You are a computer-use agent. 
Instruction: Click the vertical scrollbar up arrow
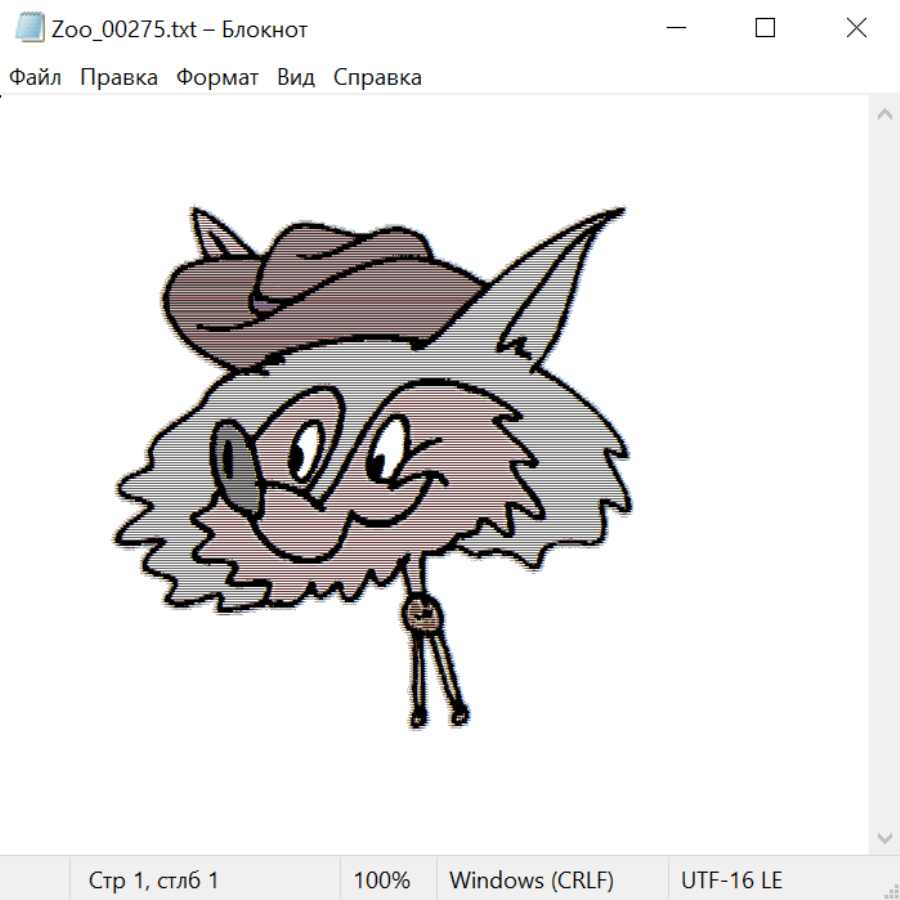coord(884,115)
